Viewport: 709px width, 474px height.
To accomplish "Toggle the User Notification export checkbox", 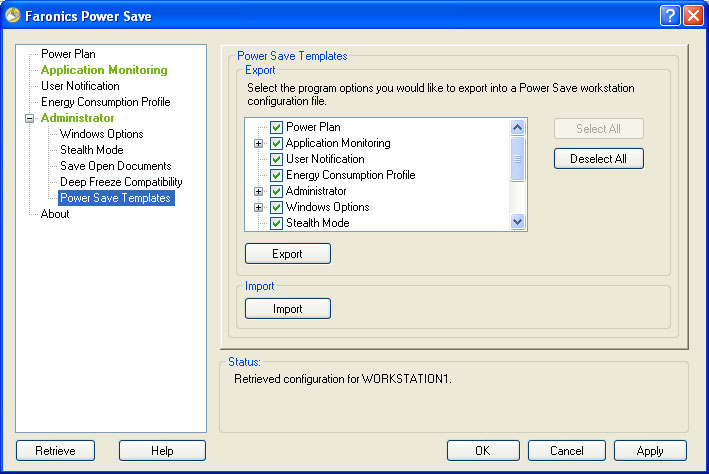I will (x=277, y=159).
